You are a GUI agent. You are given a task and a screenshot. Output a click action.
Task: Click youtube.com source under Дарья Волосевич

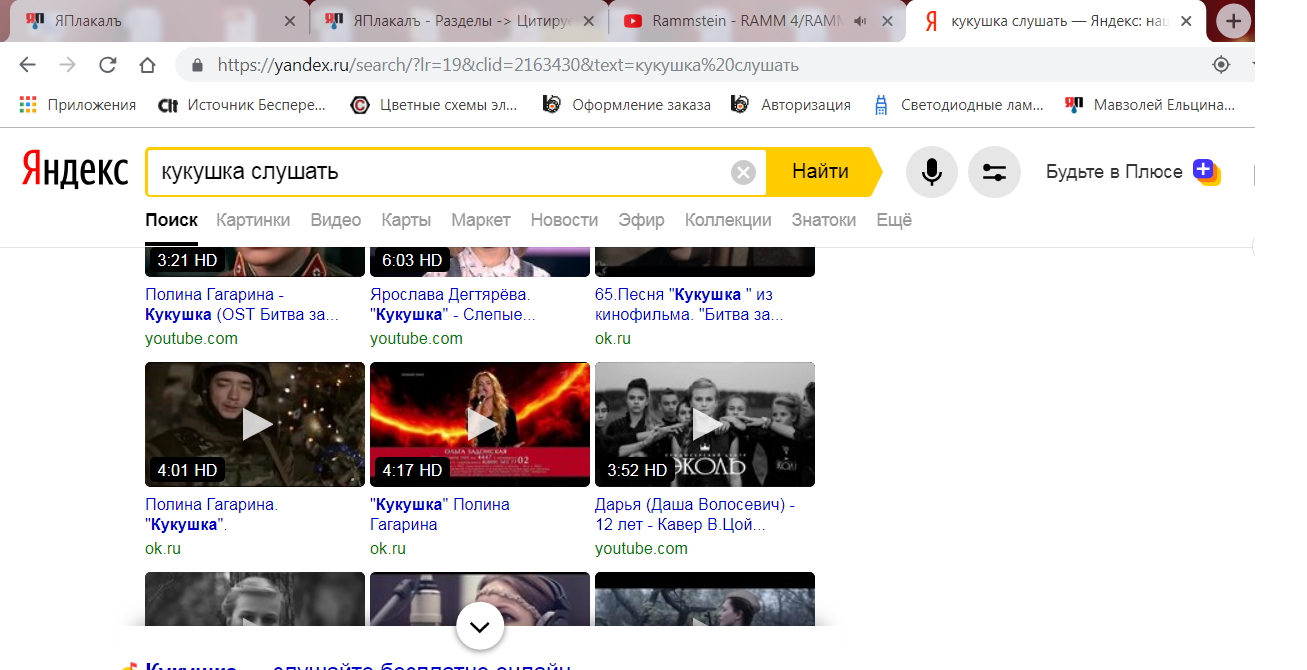[641, 548]
